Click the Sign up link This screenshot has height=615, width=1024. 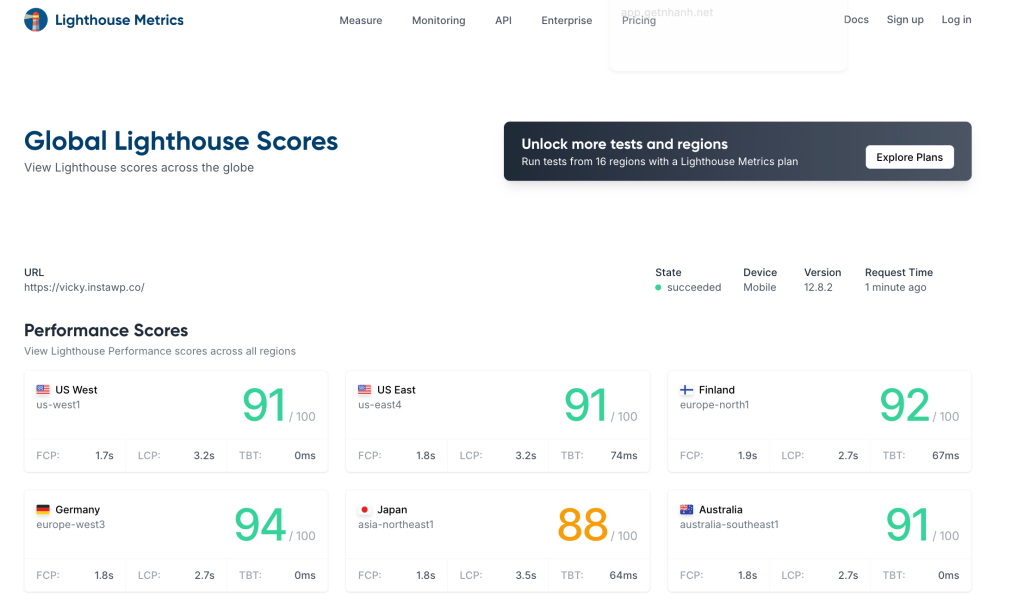pos(905,19)
